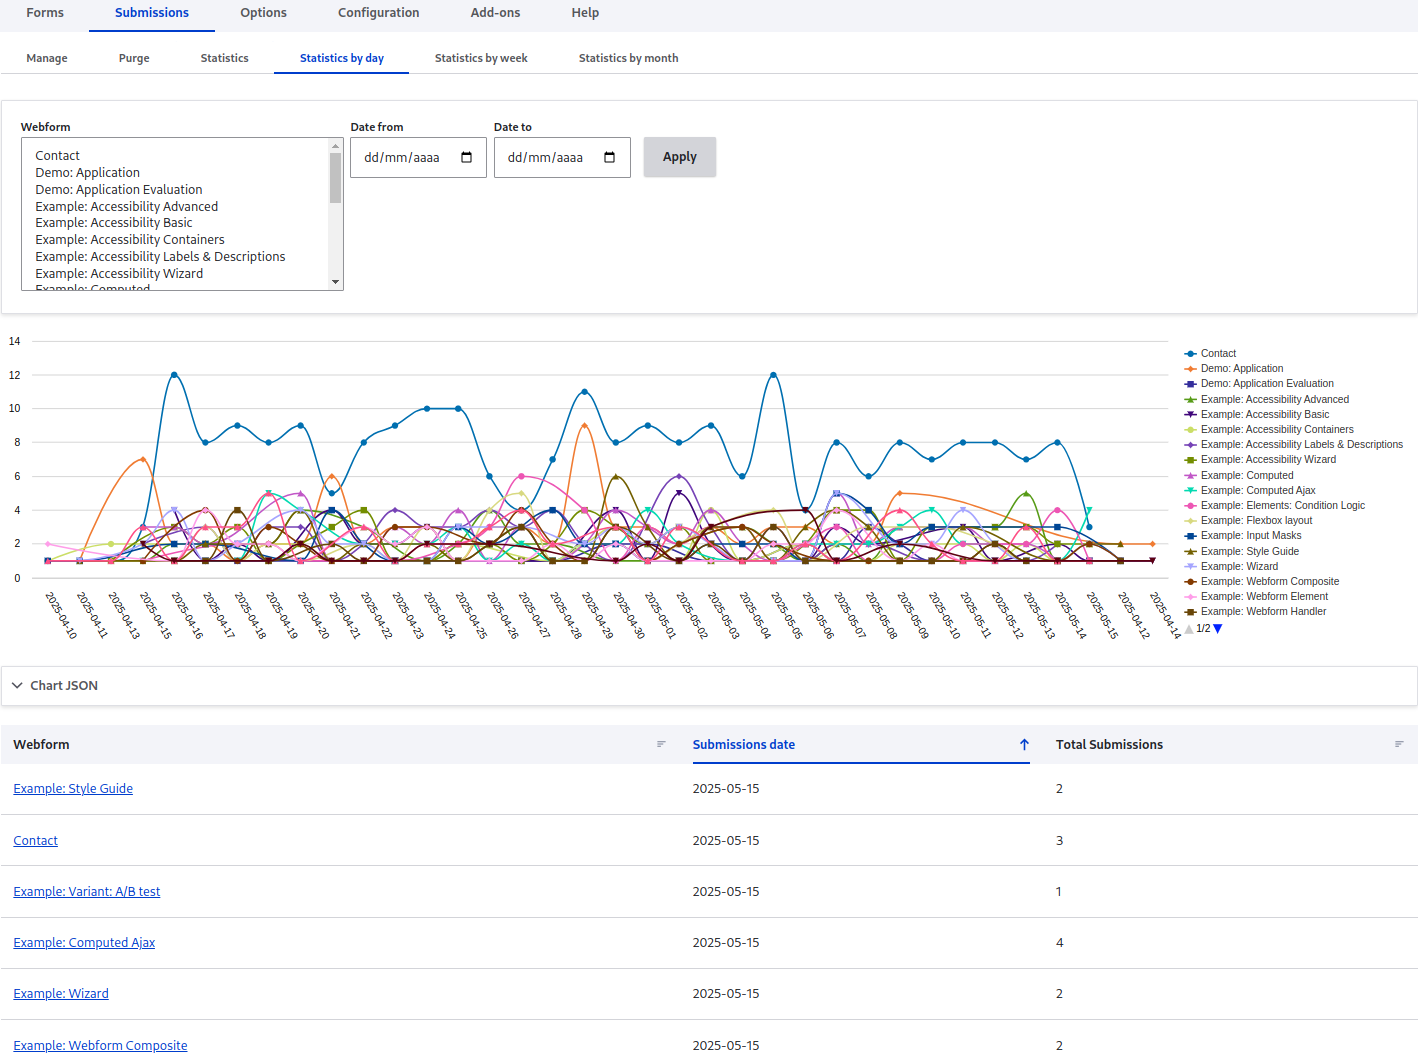
Task: Go to previous legend page arrow
Action: pyautogui.click(x=1189, y=629)
